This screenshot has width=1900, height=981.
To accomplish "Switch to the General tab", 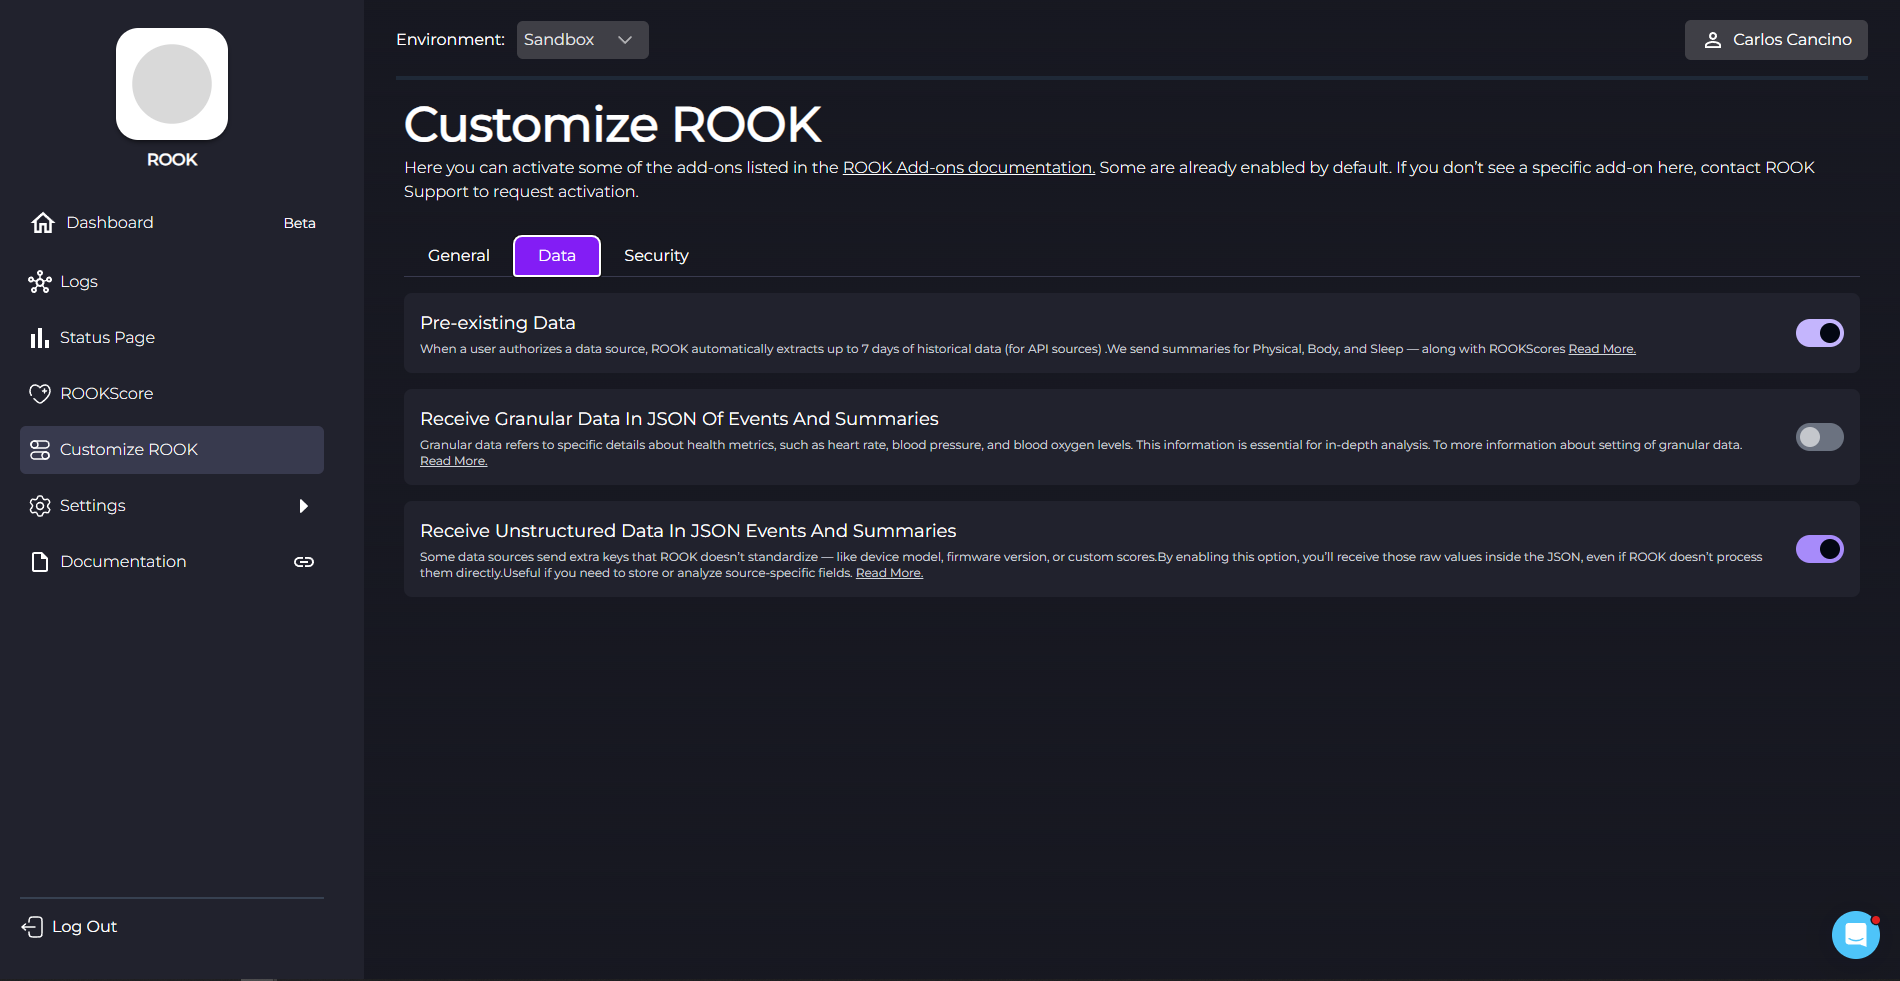I will pyautogui.click(x=458, y=256).
